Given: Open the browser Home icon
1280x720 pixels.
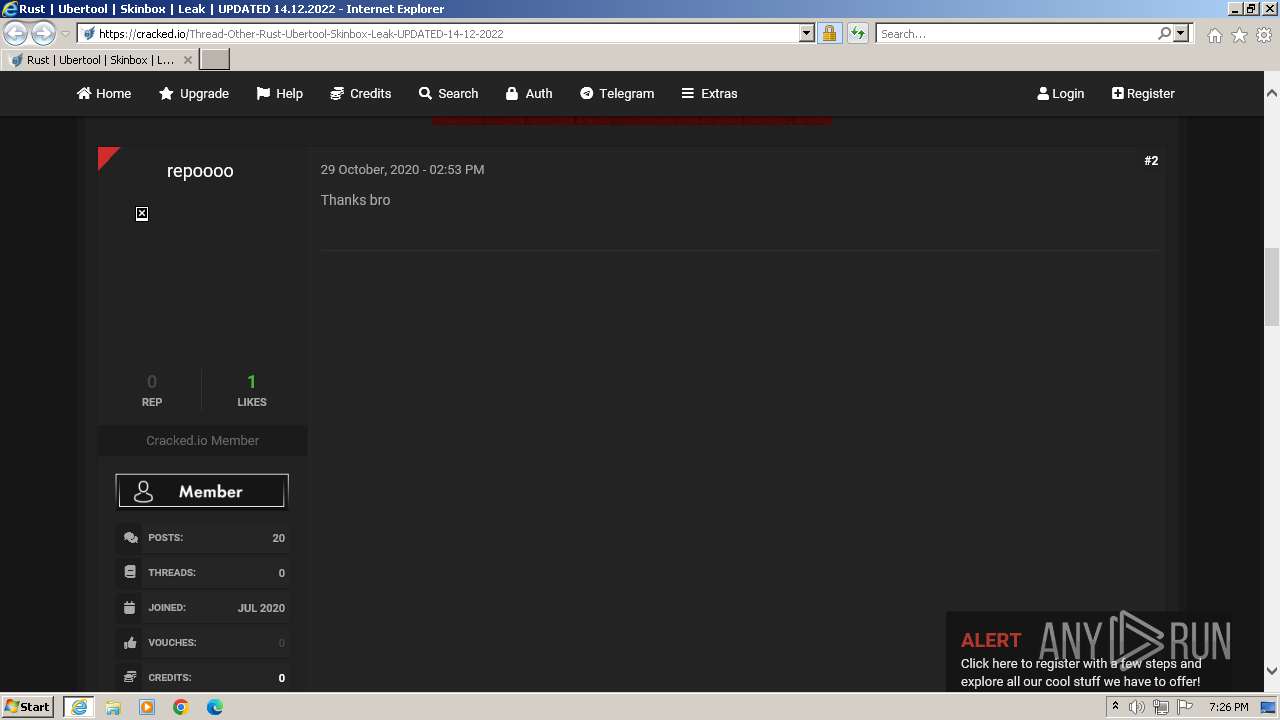Looking at the screenshot, I should [x=1214, y=34].
